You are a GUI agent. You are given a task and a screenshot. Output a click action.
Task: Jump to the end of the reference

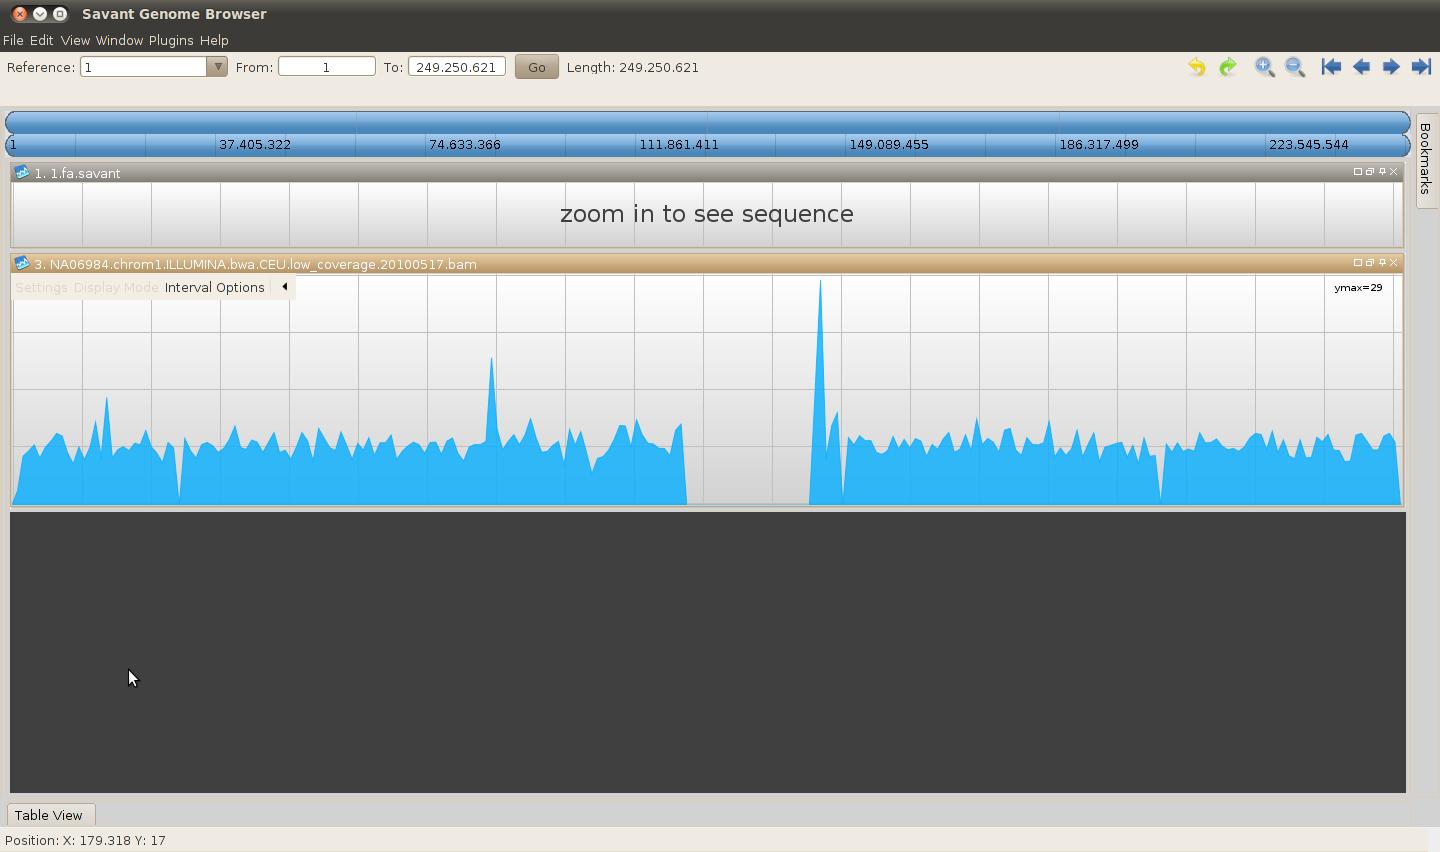(x=1421, y=67)
